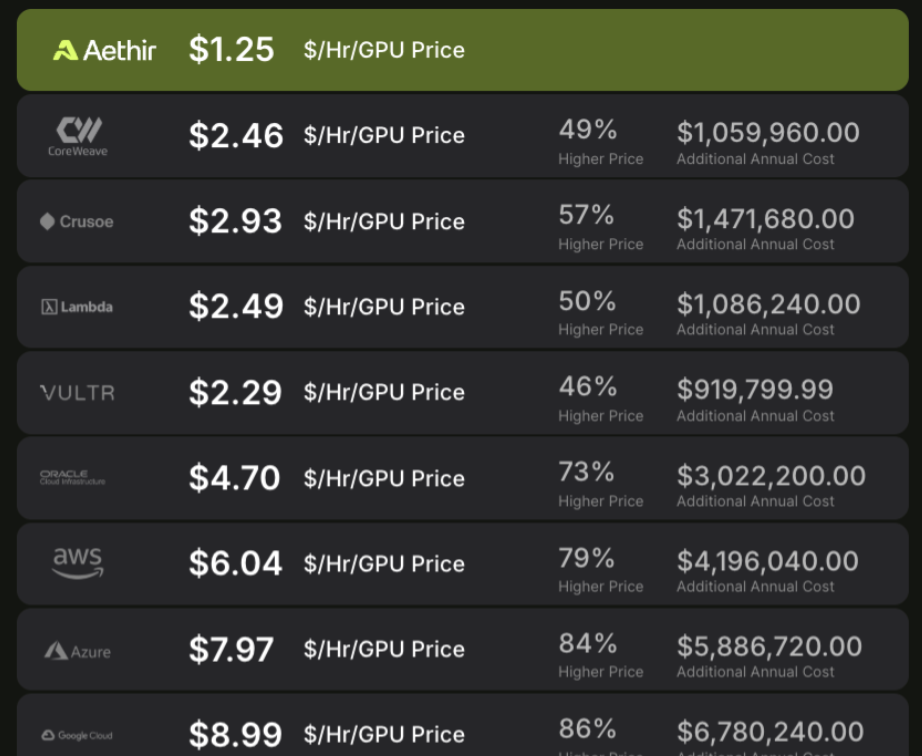Select the $2.49 price value
The width and height of the screenshot is (922, 756).
click(236, 307)
